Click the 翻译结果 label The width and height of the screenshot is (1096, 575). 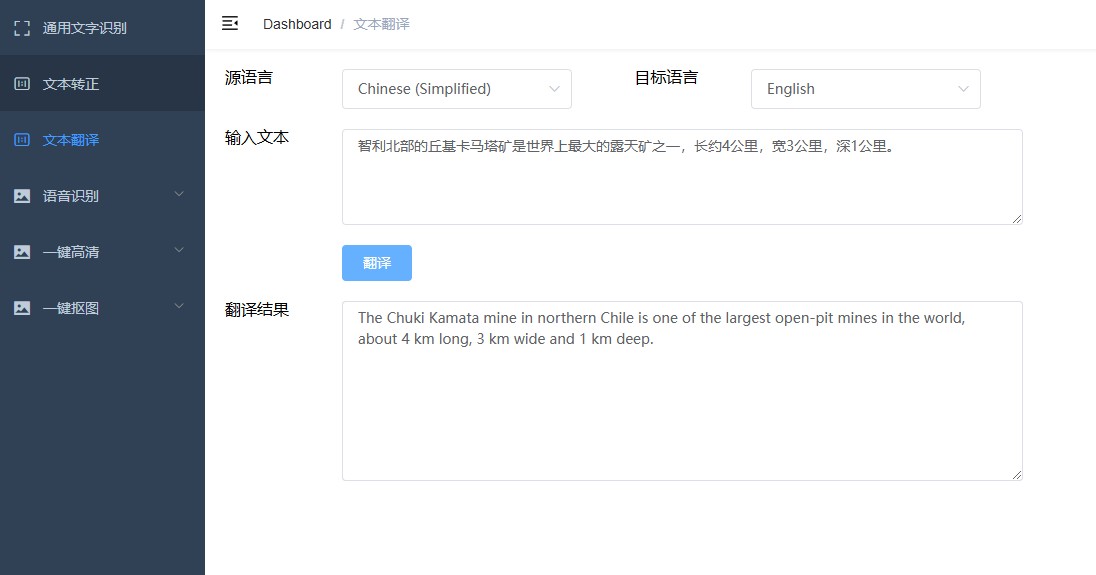coord(257,310)
